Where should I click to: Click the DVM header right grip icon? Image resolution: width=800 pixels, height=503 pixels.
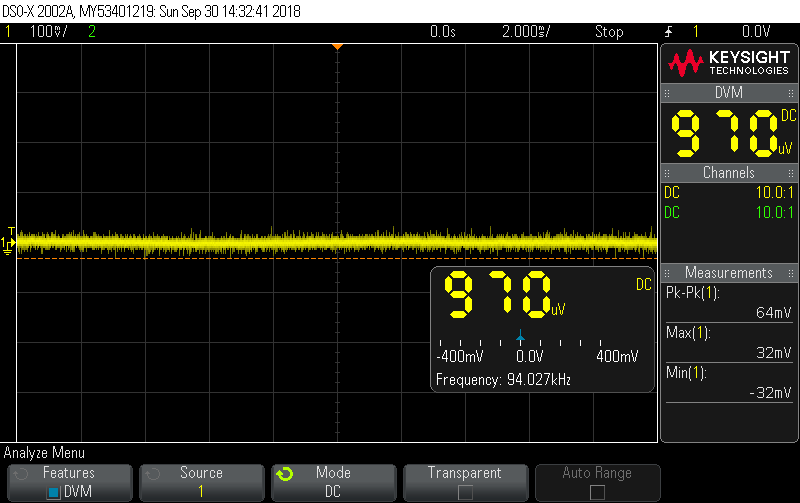pyautogui.click(x=791, y=93)
